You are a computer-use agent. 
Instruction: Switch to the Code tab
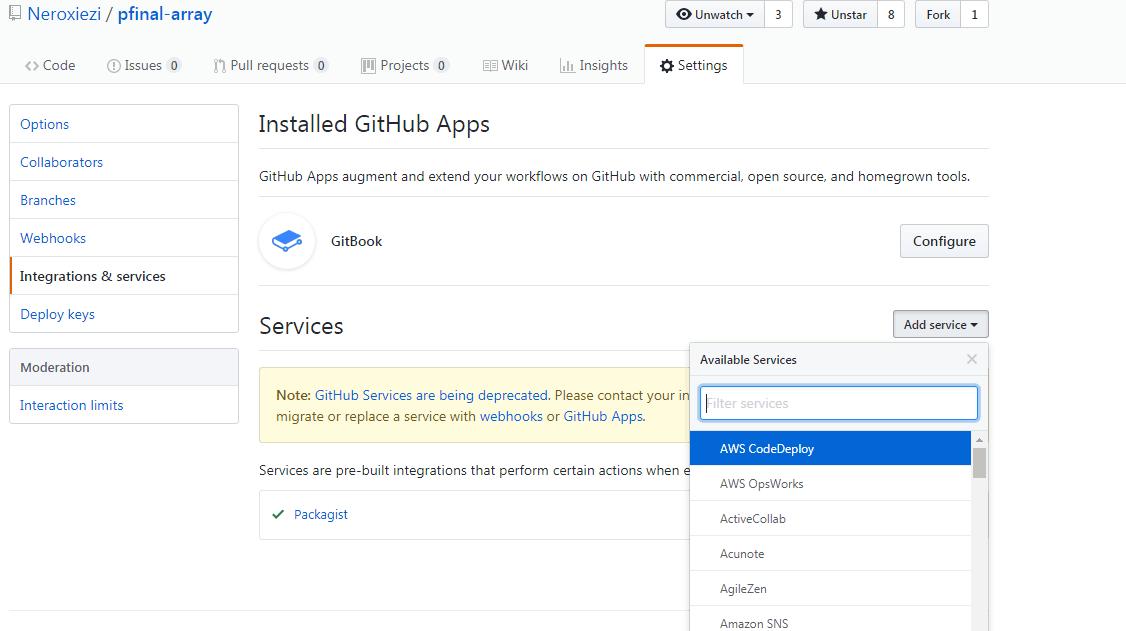pos(50,65)
